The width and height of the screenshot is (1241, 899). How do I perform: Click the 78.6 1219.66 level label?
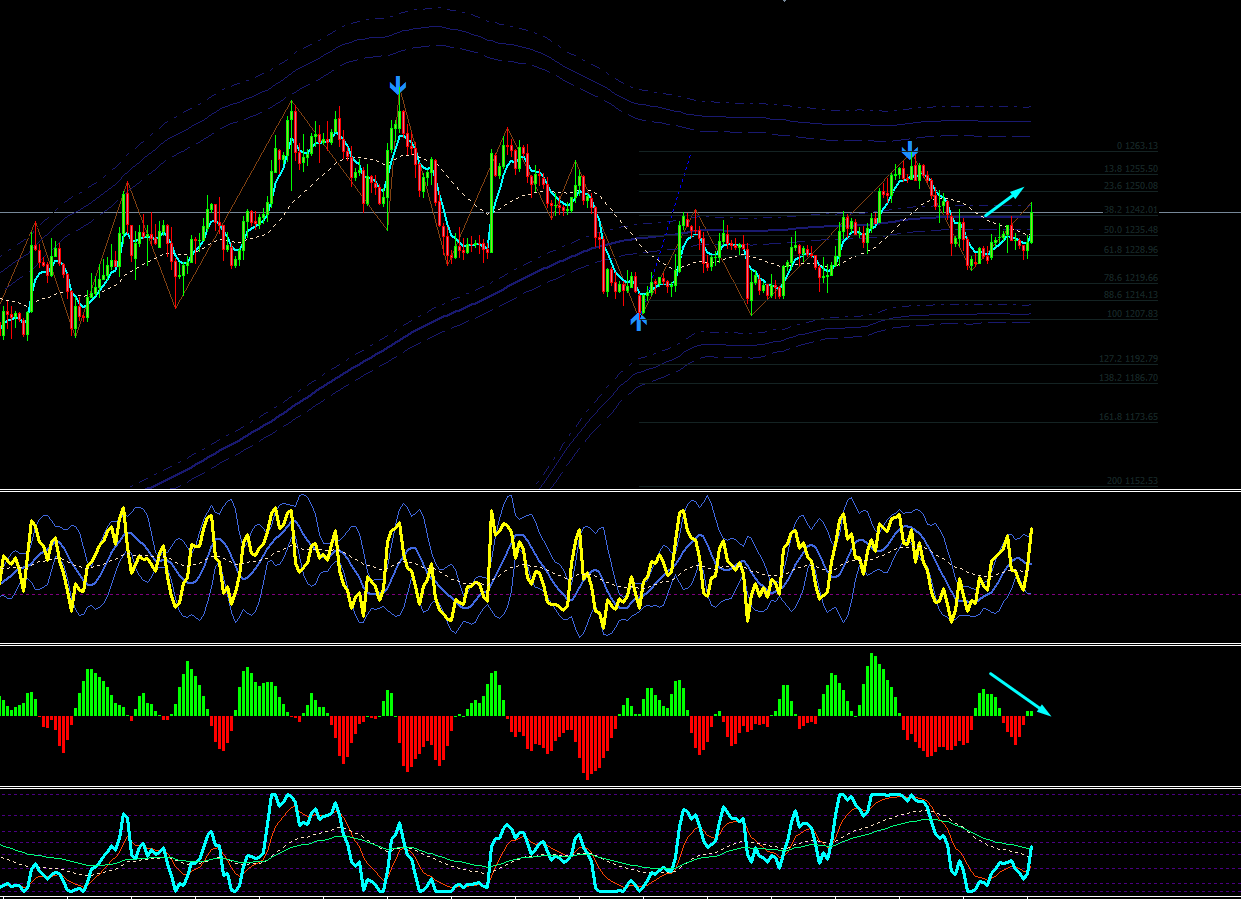pyautogui.click(x=1131, y=278)
